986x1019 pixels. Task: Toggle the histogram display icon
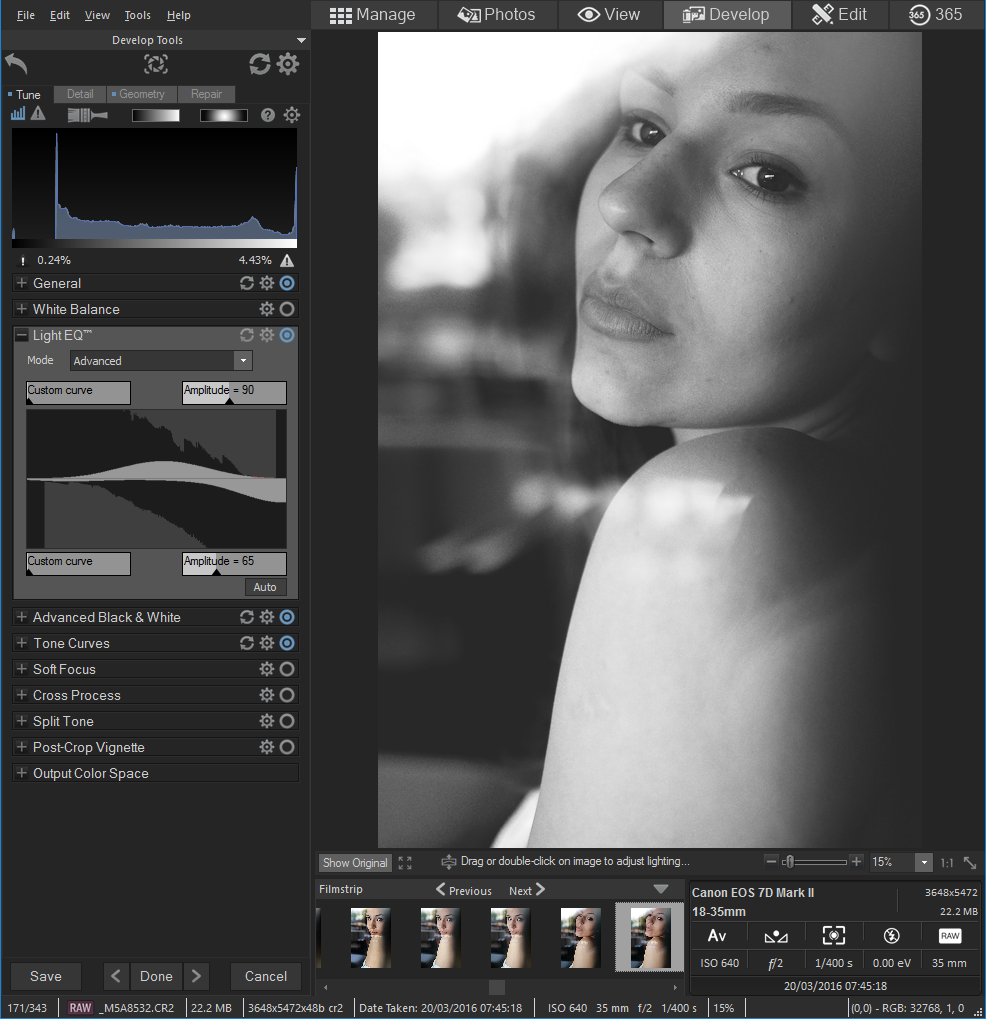[18, 114]
